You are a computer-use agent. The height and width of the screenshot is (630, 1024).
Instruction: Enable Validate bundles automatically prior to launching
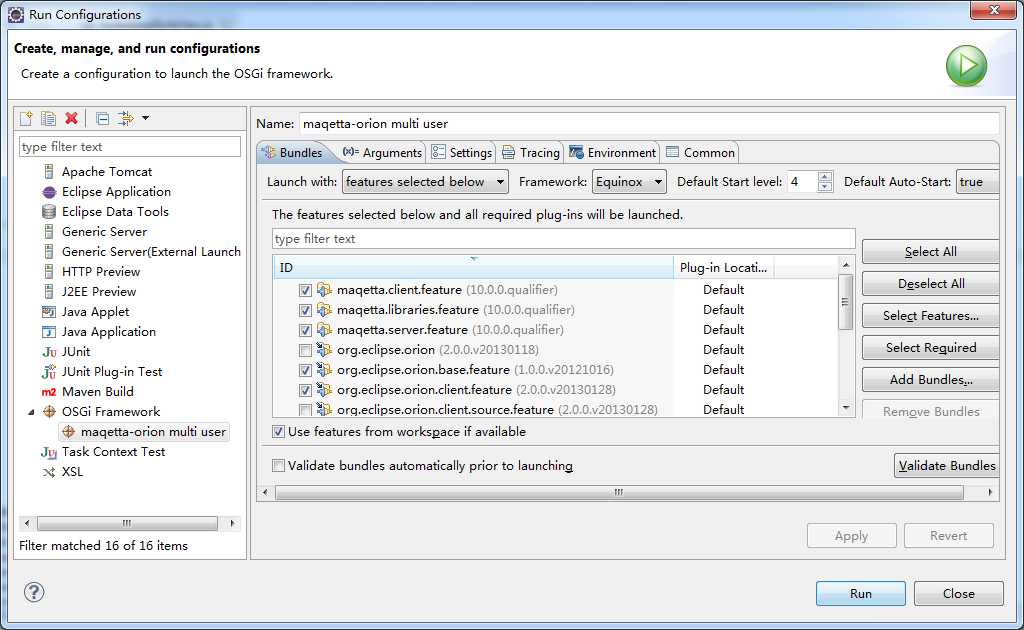pos(278,465)
